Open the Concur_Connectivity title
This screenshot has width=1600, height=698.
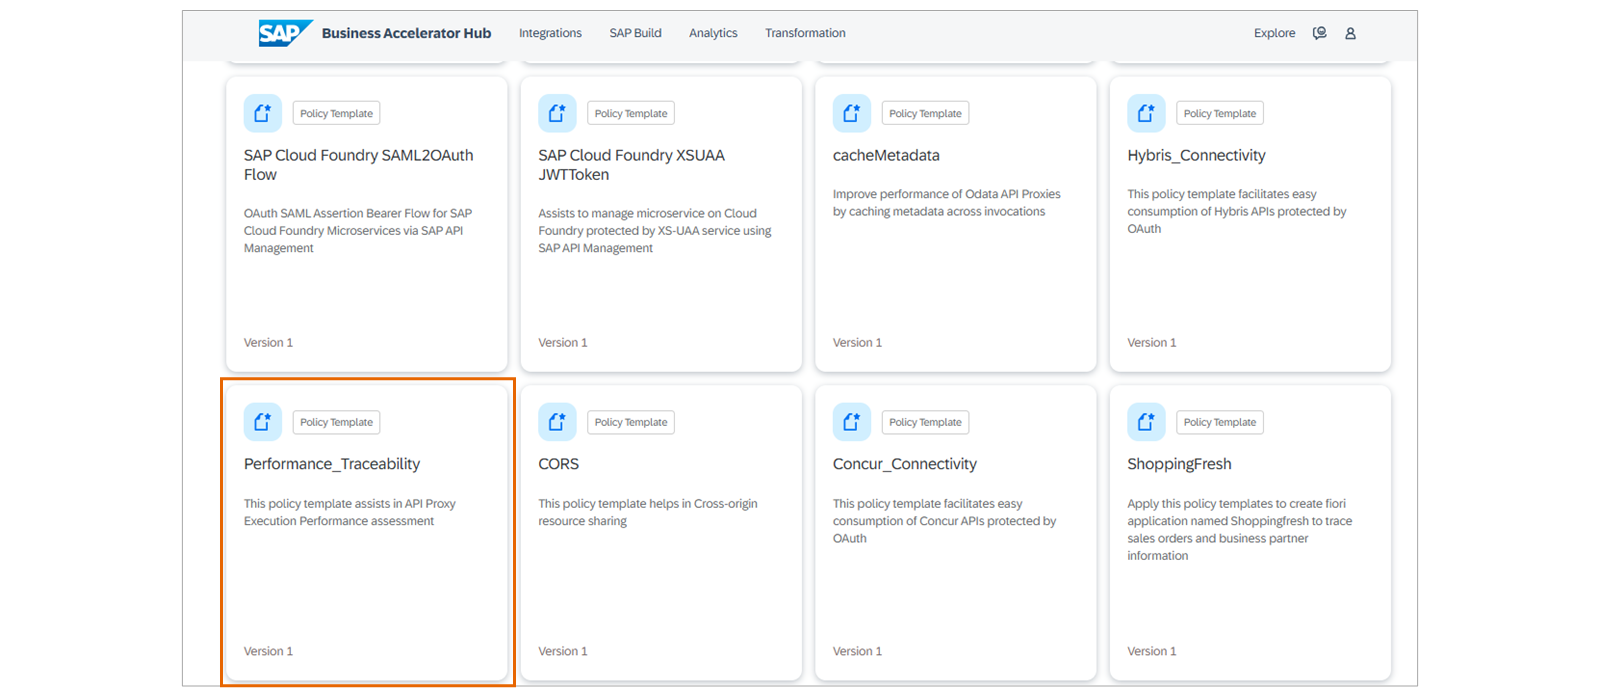(x=905, y=464)
